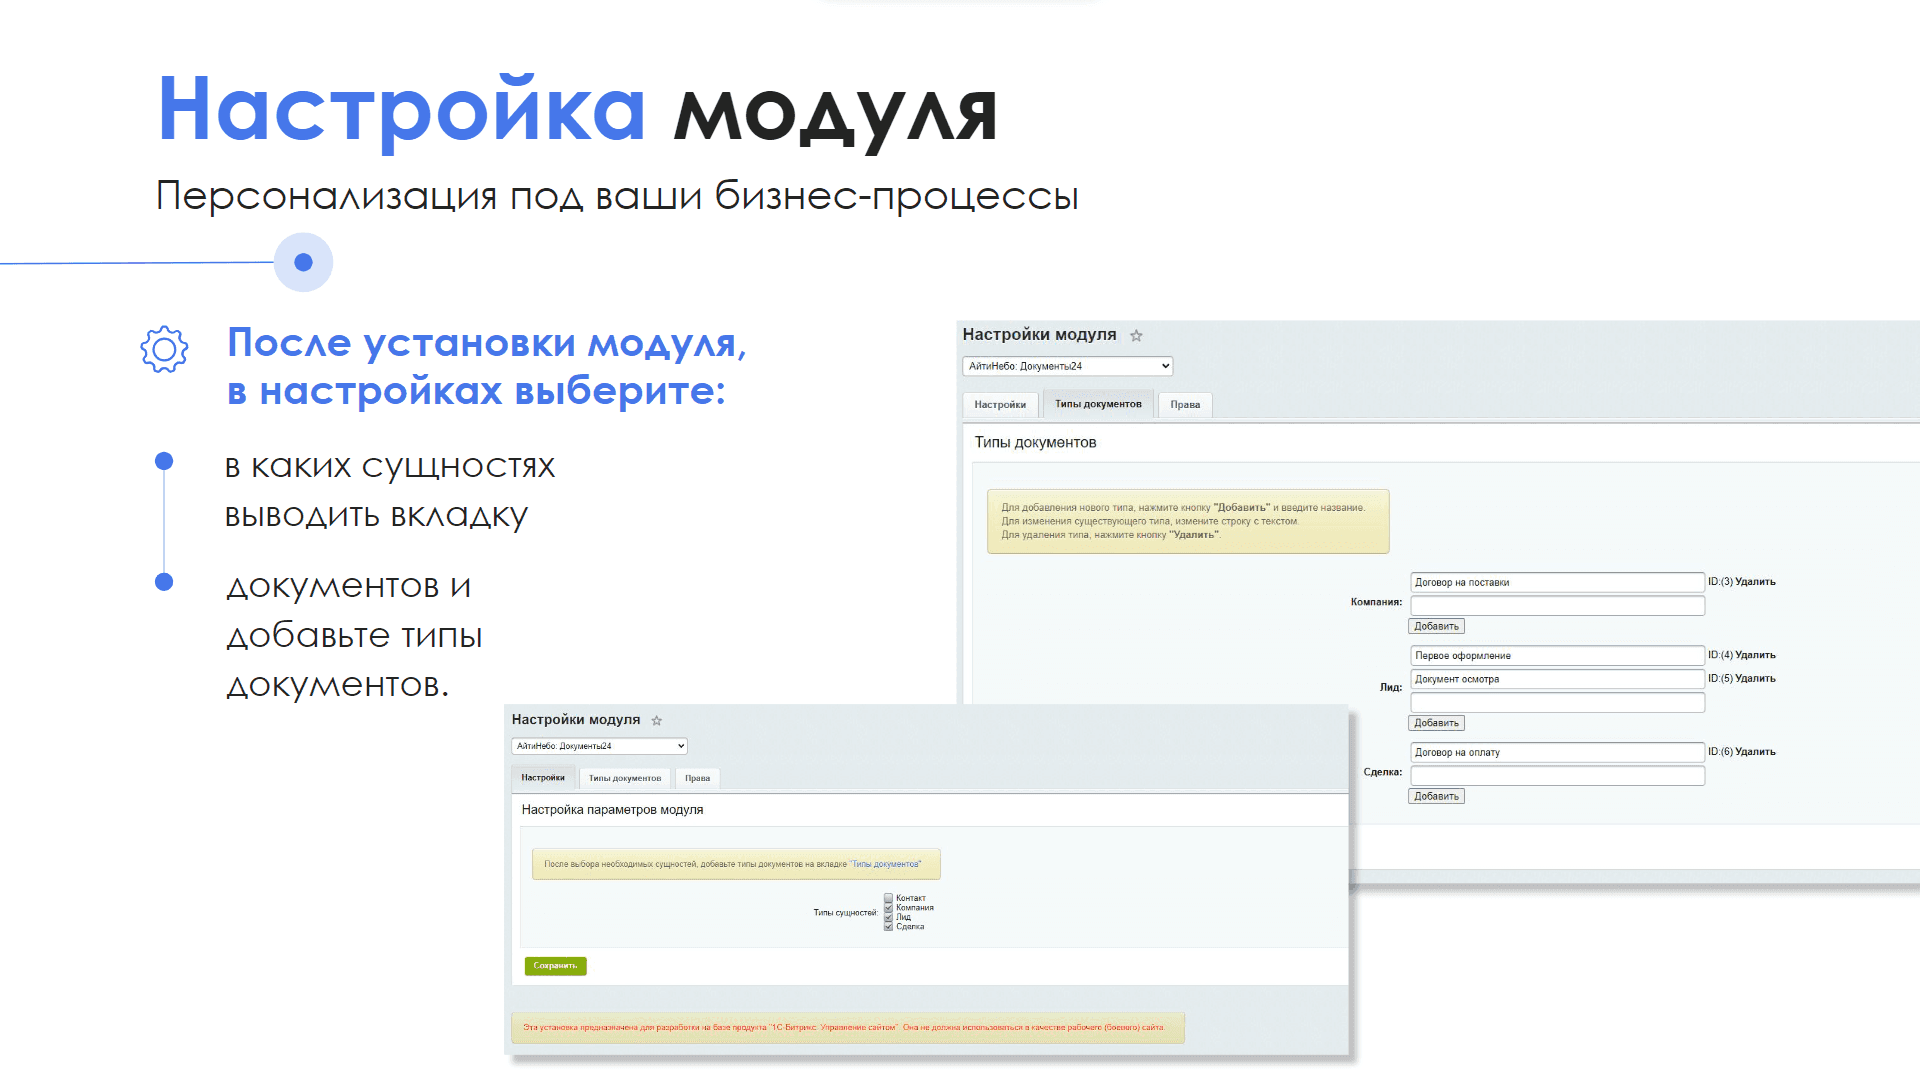Toggle the Лид entity checkbox
This screenshot has height=1080, width=1920.
pos(888,917)
